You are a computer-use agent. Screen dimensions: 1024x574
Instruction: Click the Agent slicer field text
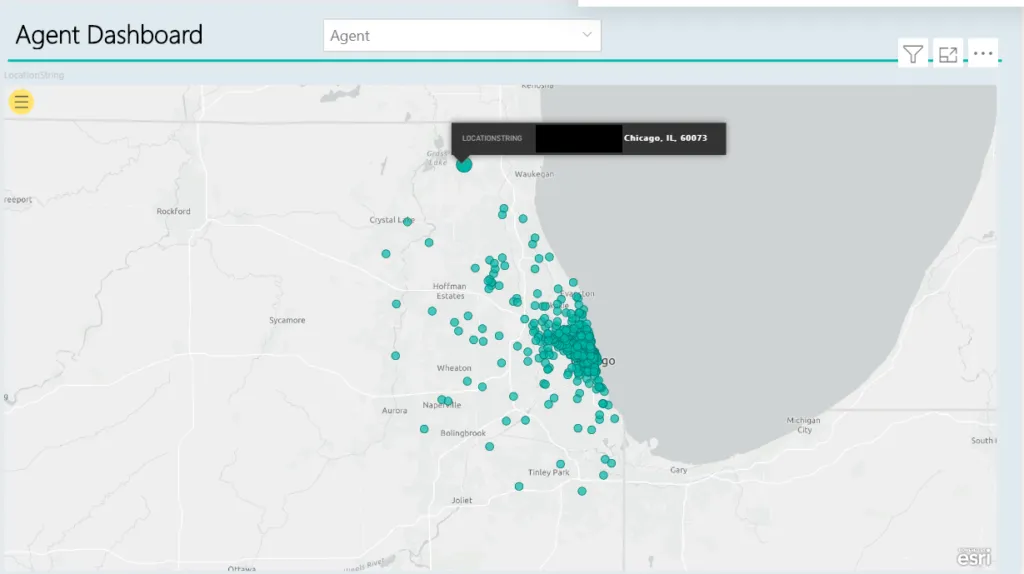click(350, 36)
